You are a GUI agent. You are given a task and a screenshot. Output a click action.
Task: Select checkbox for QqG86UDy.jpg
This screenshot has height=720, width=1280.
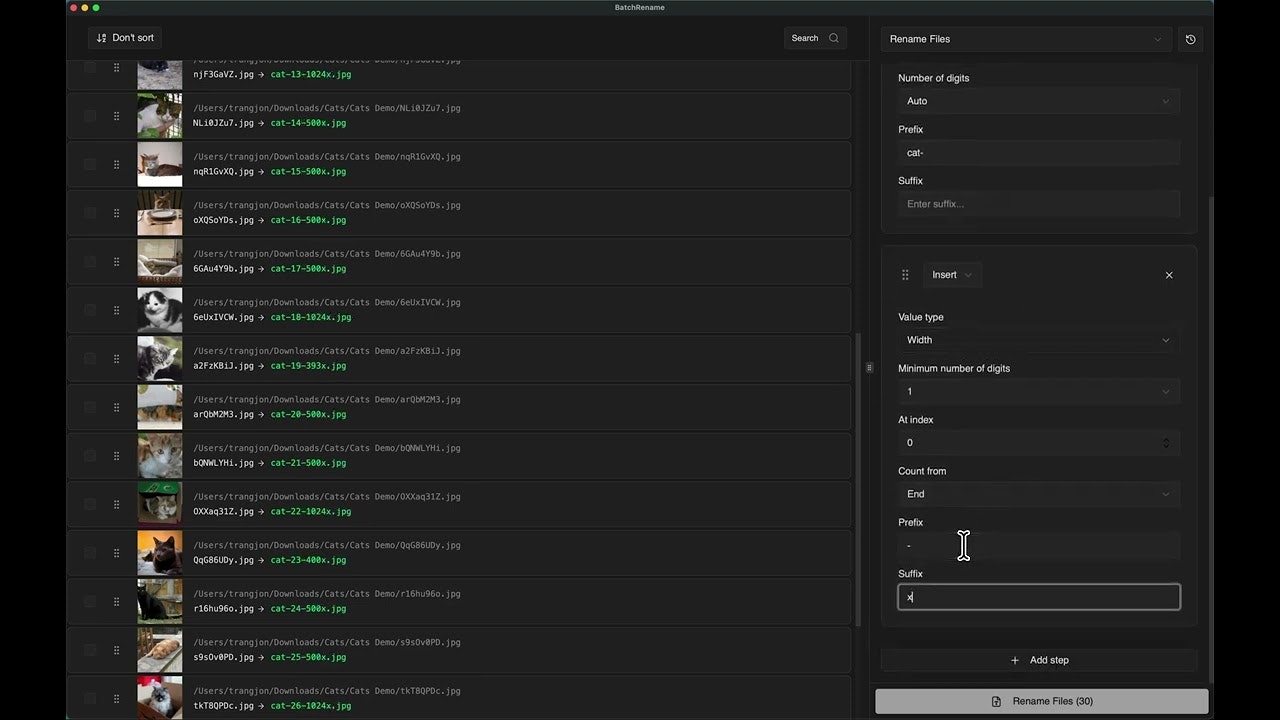(x=90, y=553)
